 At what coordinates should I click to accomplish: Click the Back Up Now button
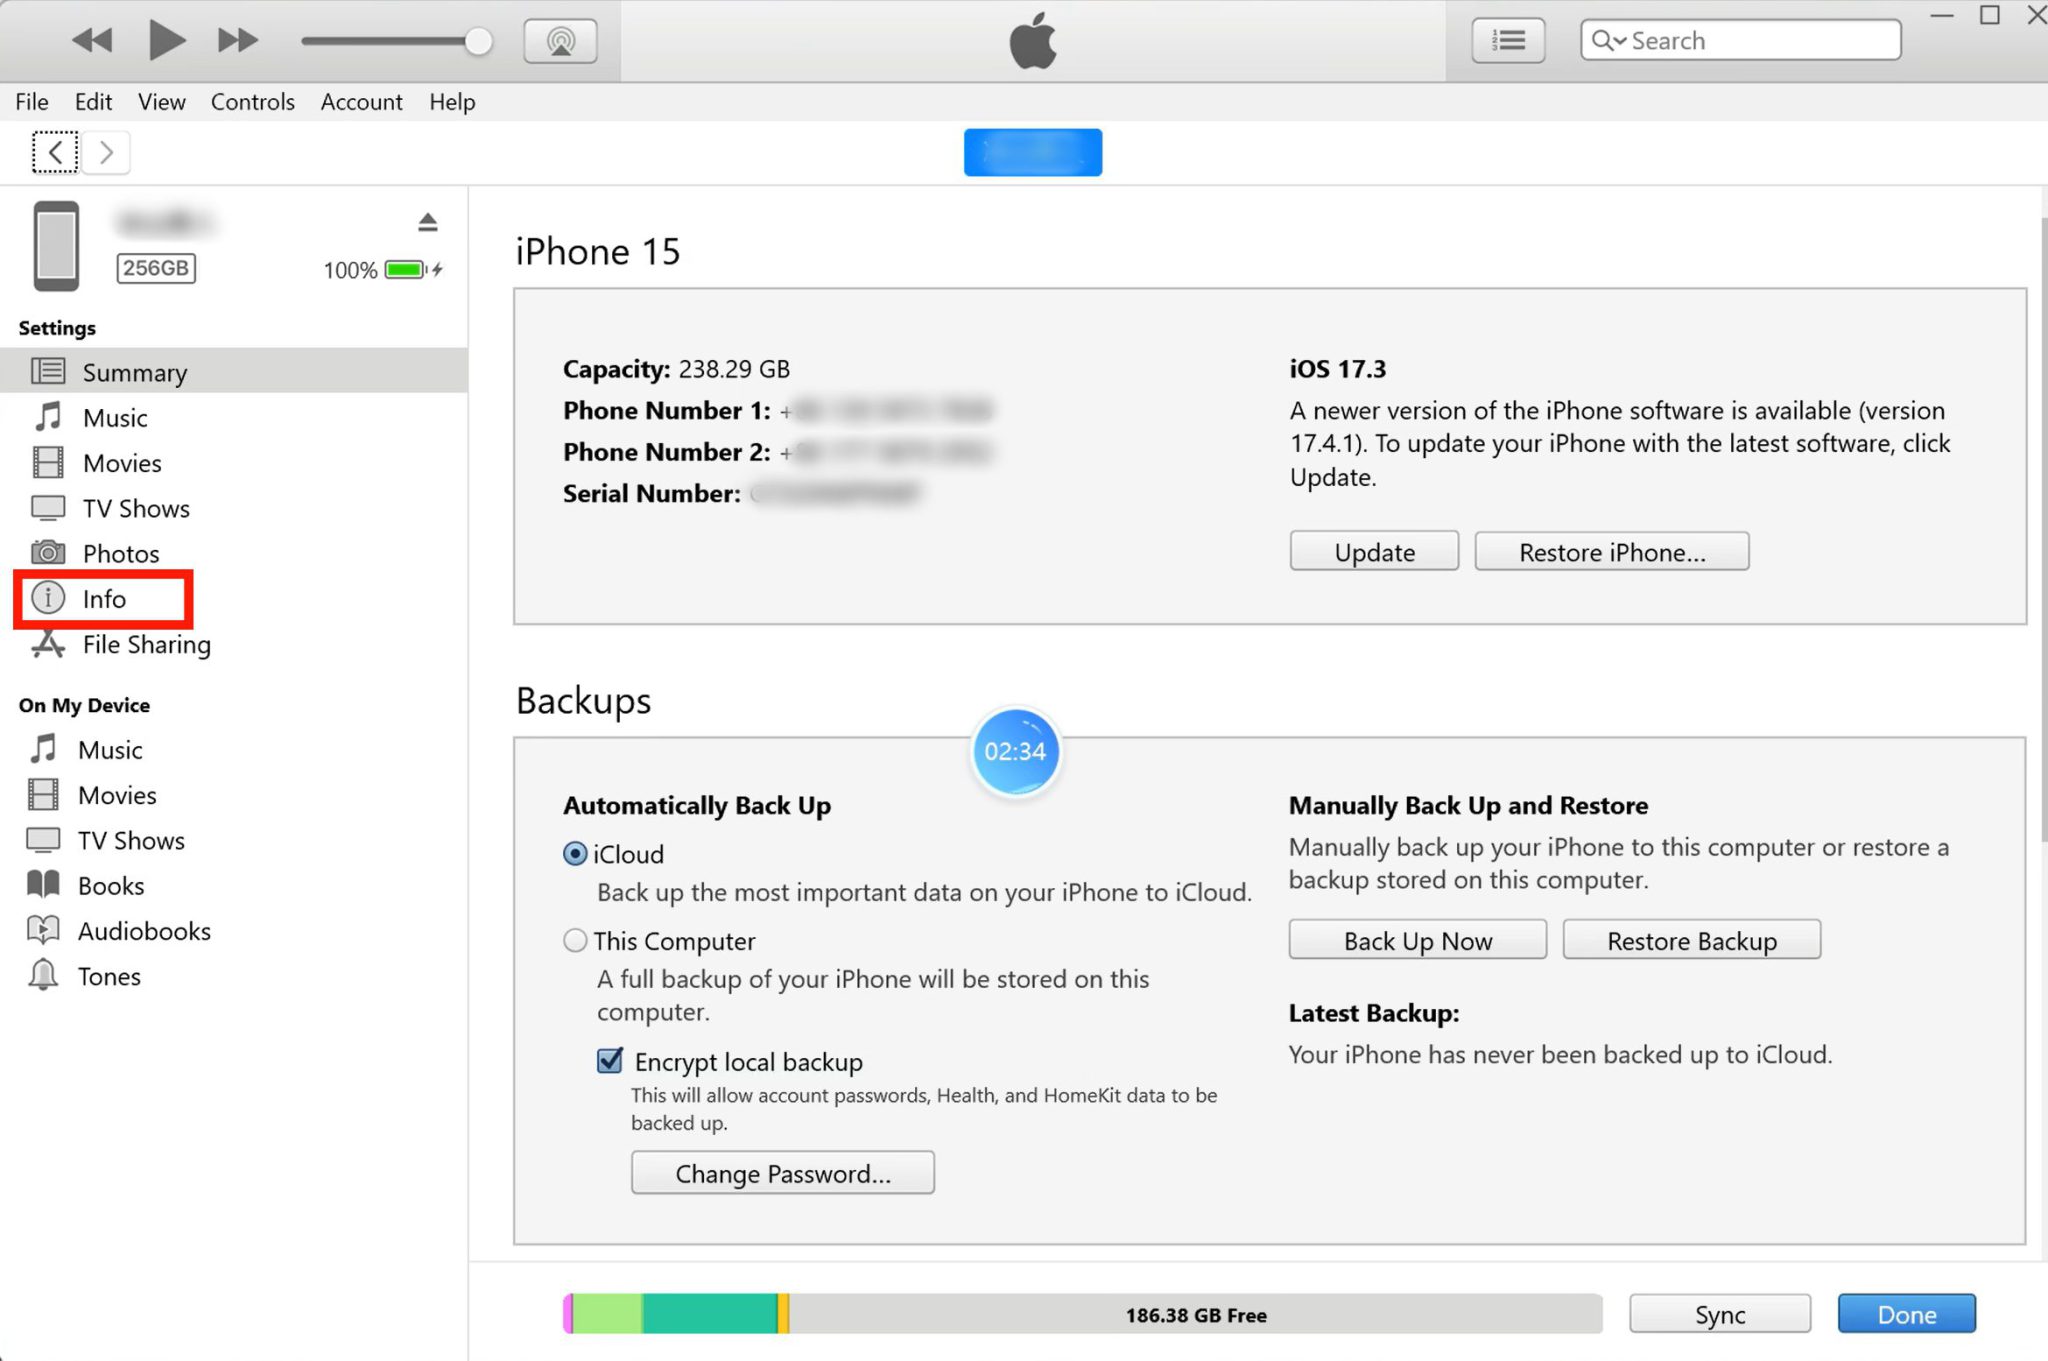pyautogui.click(x=1417, y=941)
